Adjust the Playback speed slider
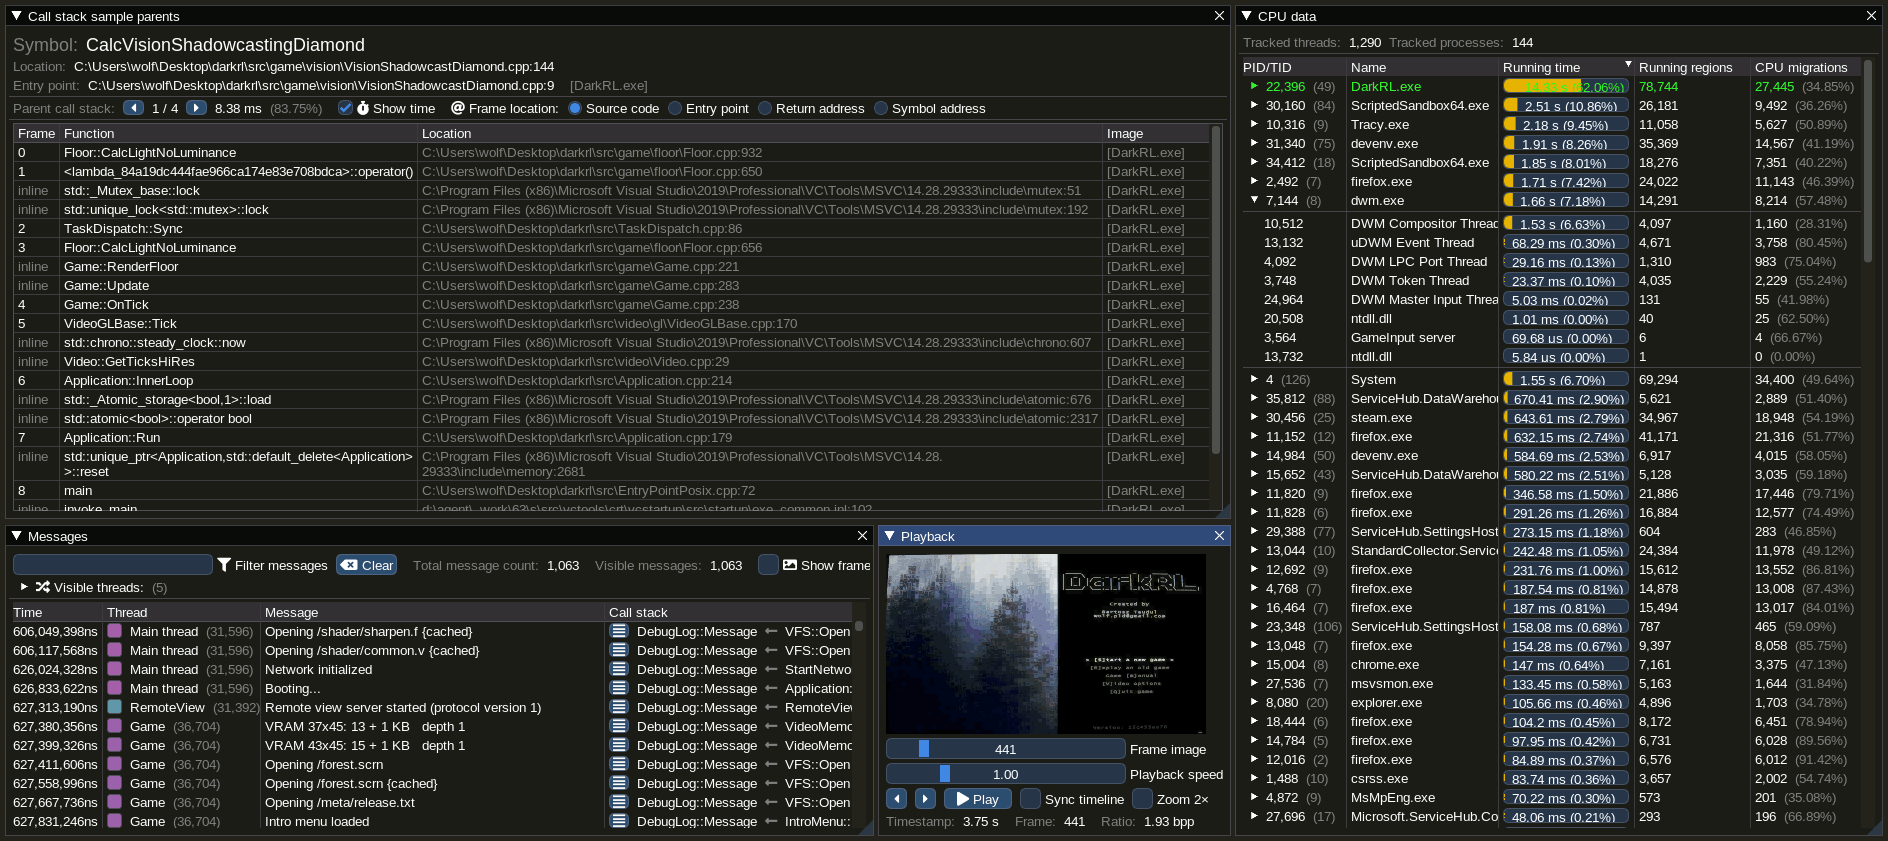Screen dimensions: 1888x841 pos(1005,774)
